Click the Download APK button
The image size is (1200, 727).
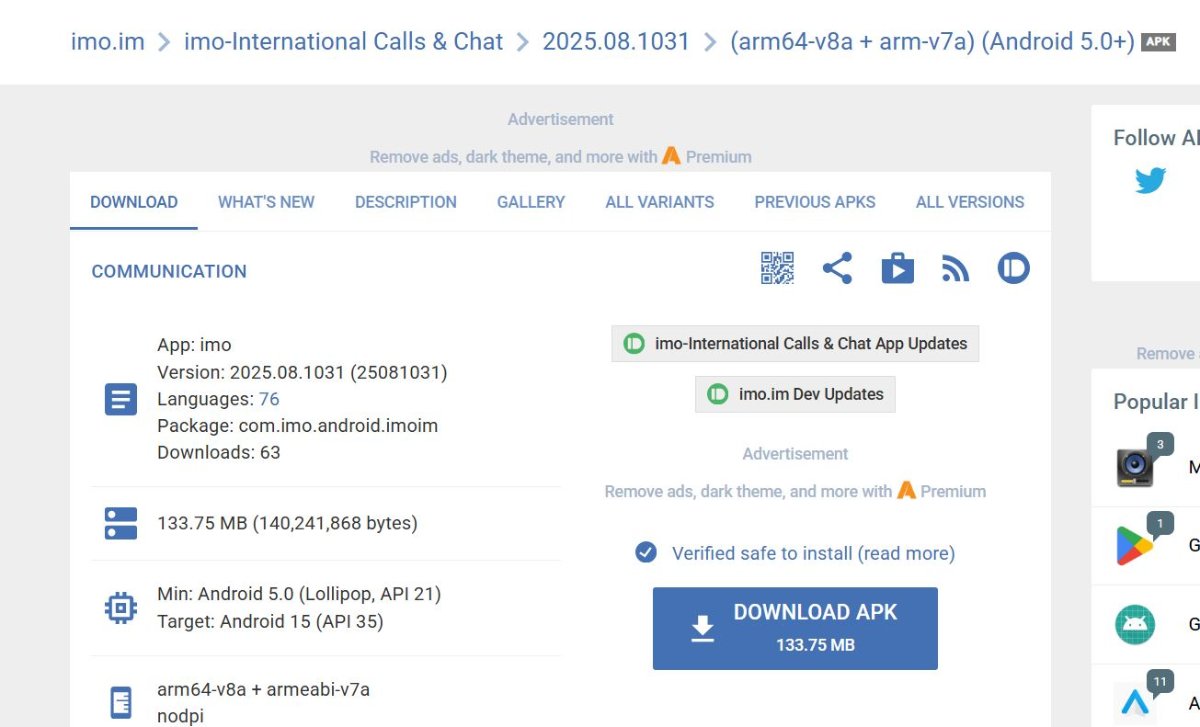coord(795,628)
